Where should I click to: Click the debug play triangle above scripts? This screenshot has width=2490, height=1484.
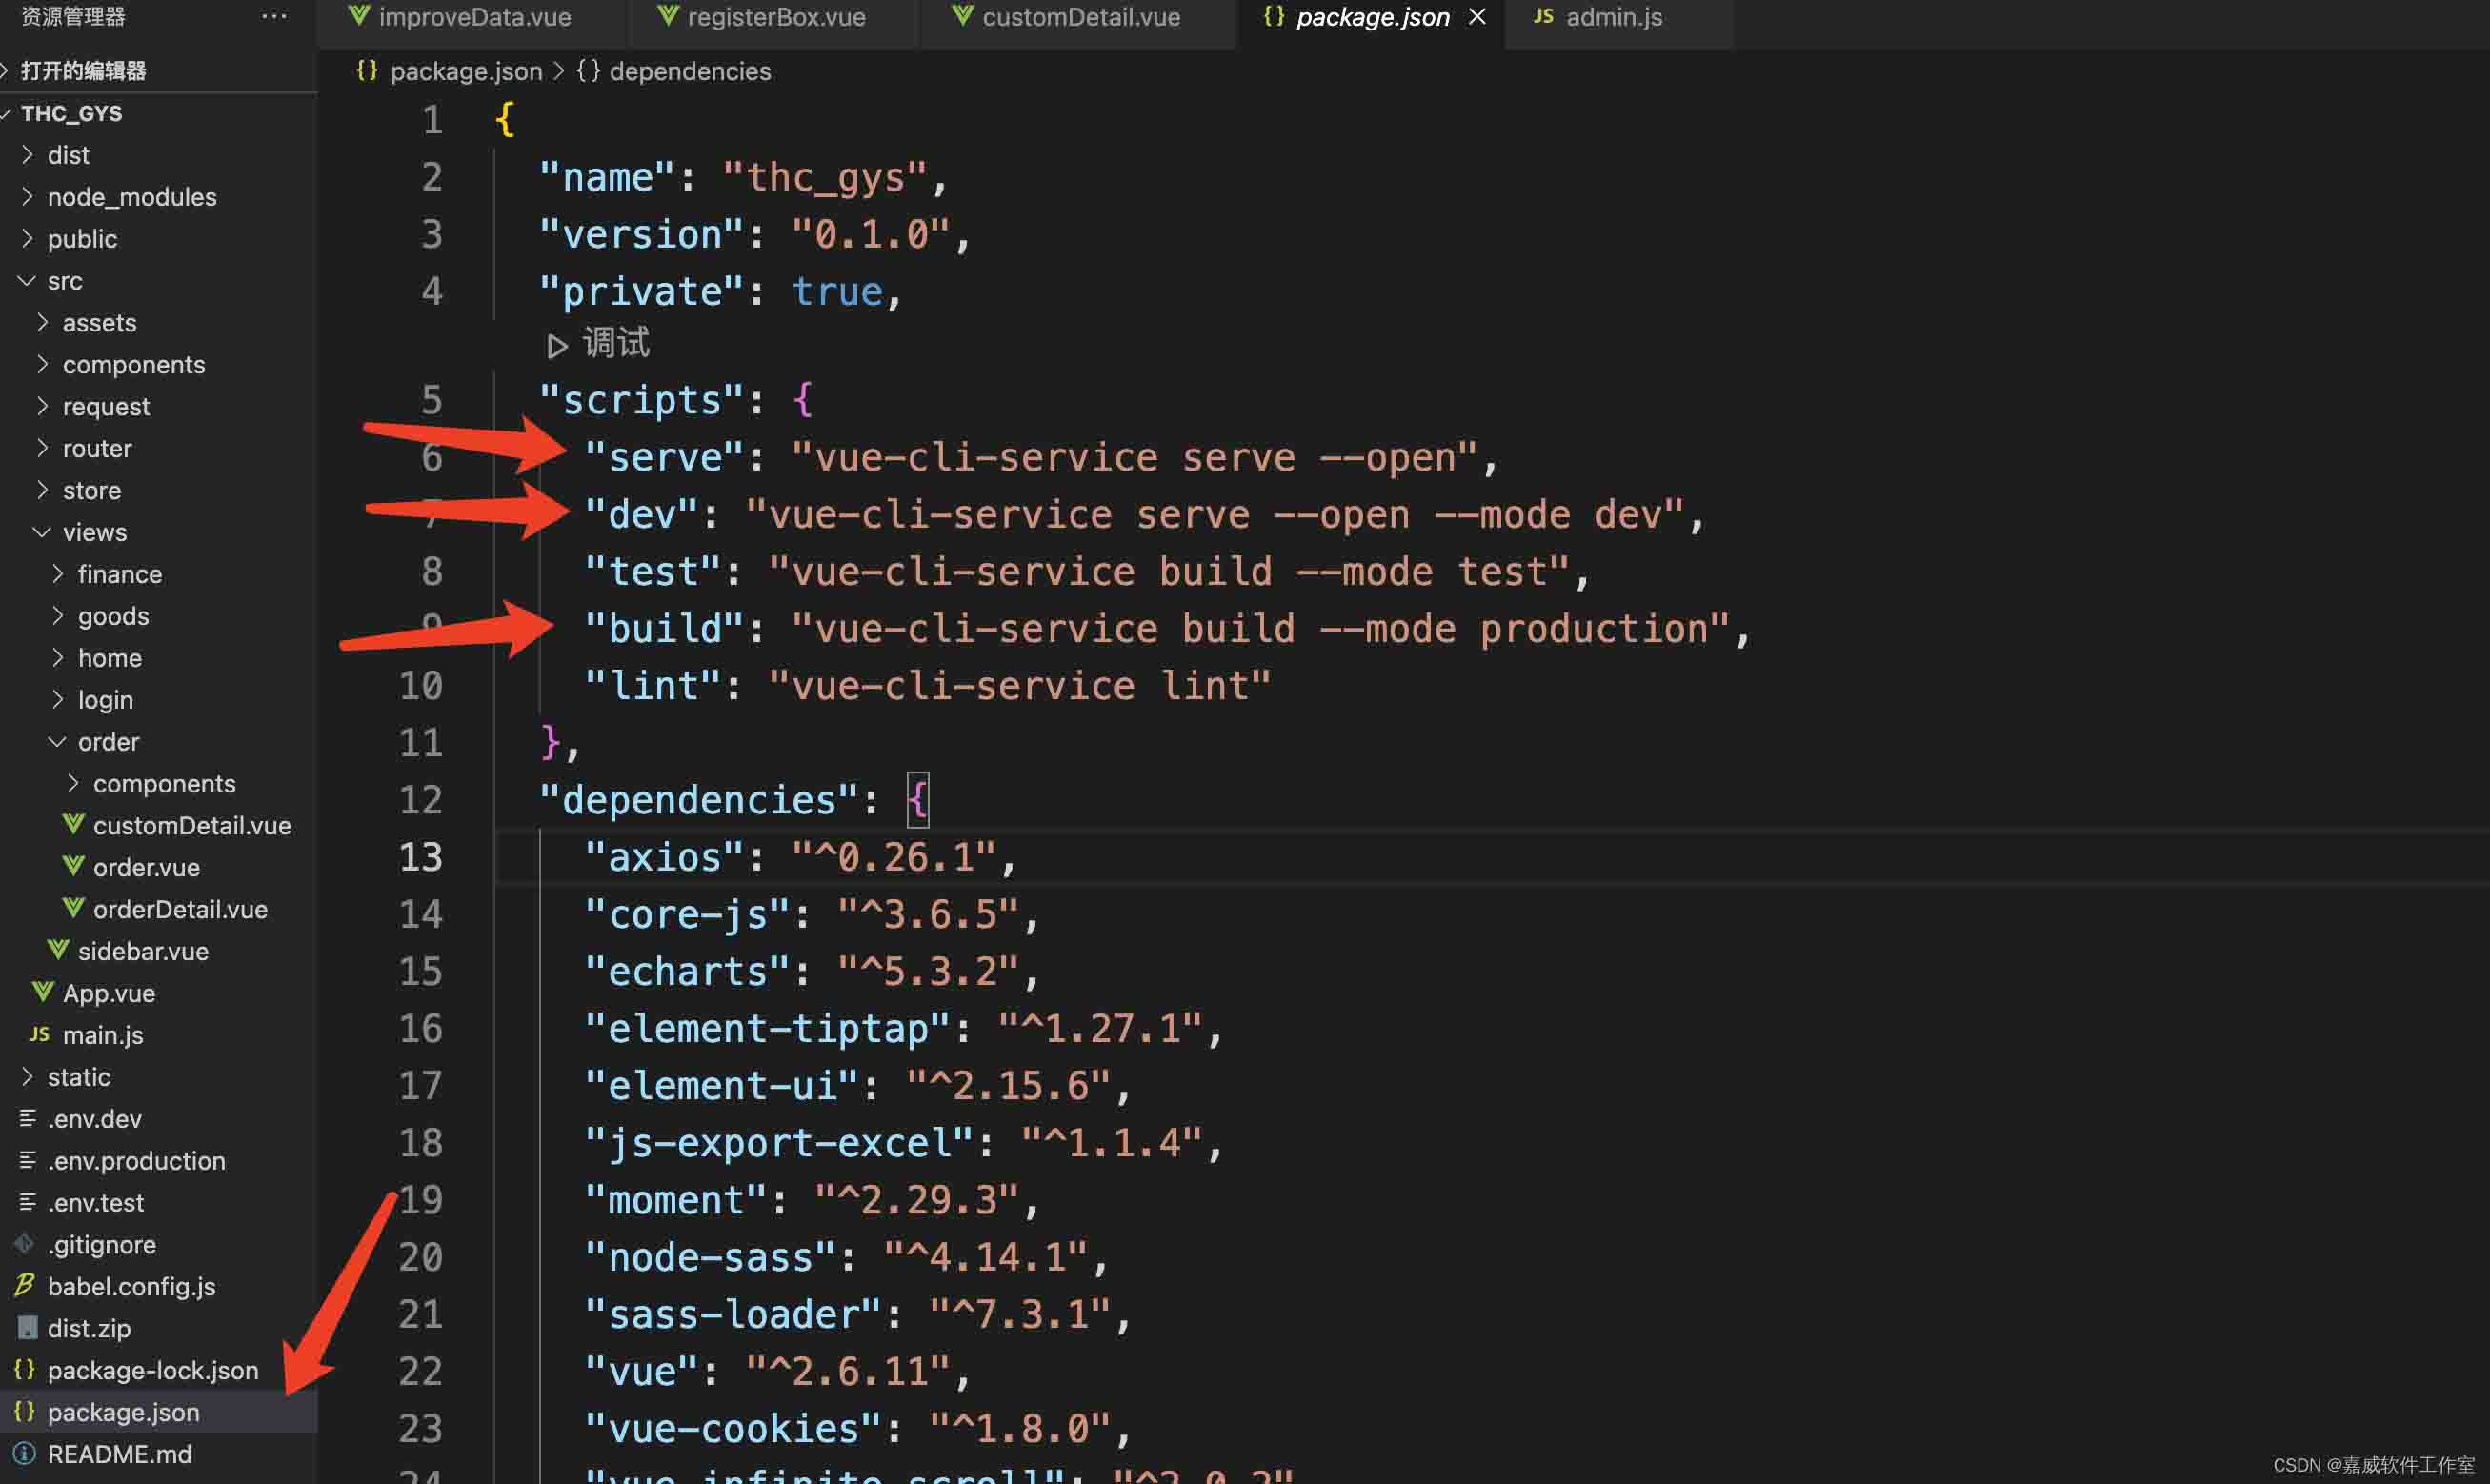pos(557,345)
